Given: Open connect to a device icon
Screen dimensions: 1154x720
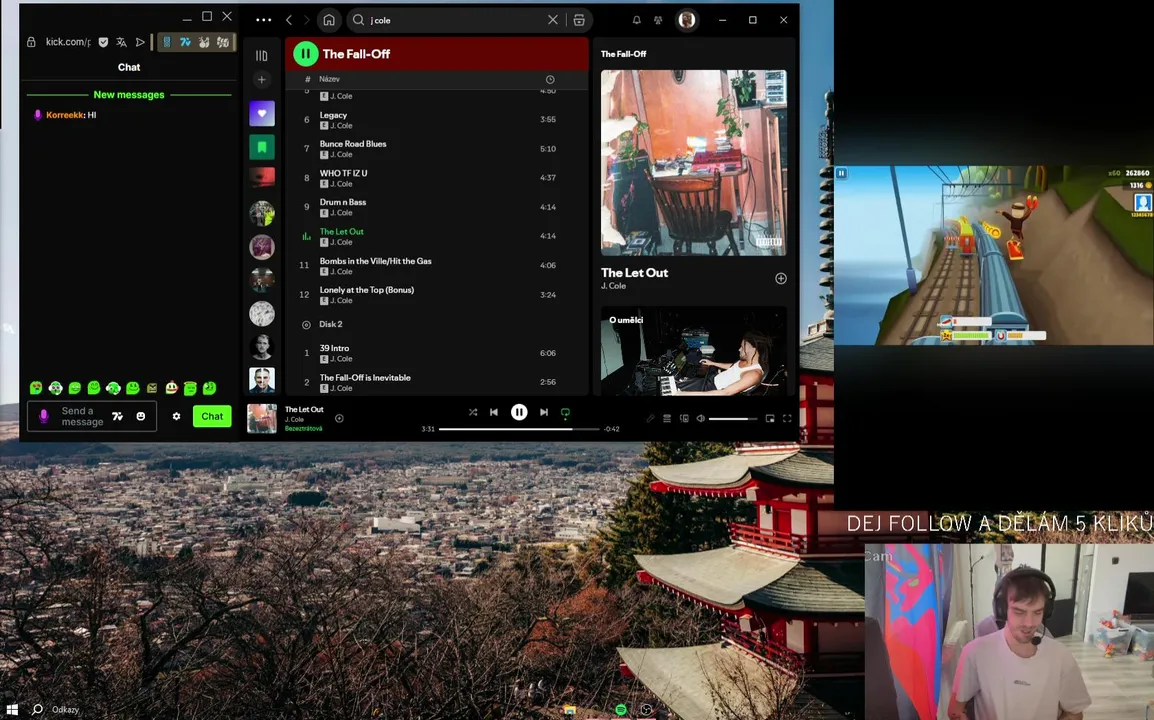Looking at the screenshot, I should tap(684, 418).
